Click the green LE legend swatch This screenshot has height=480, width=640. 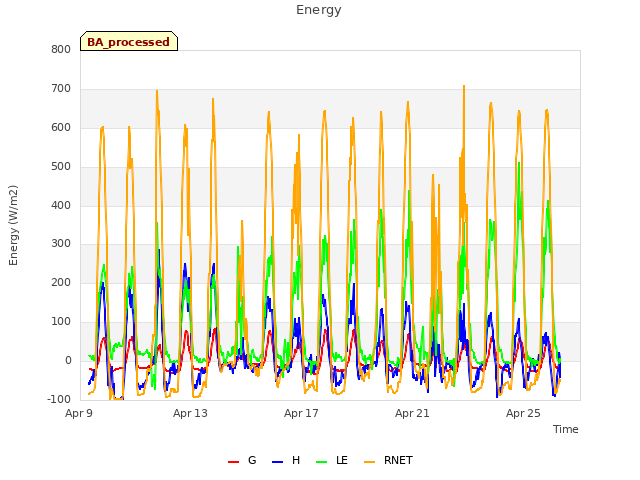322,462
